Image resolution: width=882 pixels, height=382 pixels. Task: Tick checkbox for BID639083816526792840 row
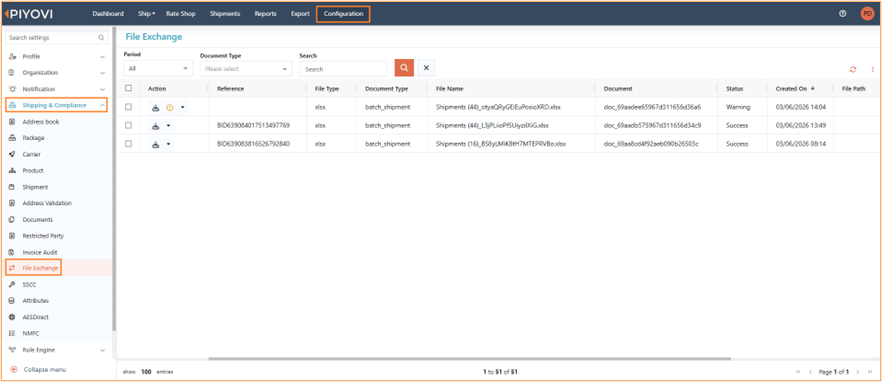128,144
